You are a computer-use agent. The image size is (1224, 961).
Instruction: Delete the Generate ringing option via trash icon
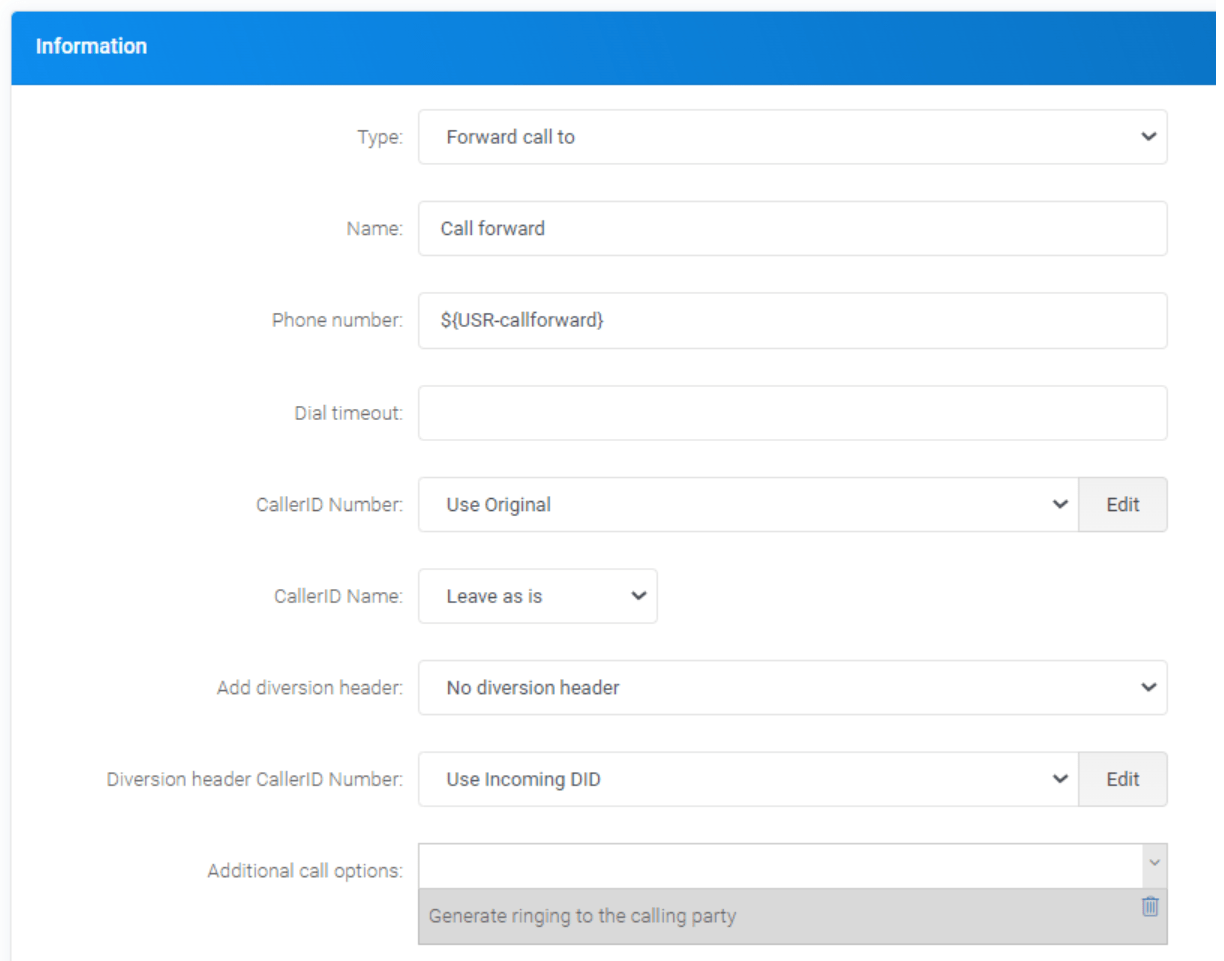click(1150, 906)
